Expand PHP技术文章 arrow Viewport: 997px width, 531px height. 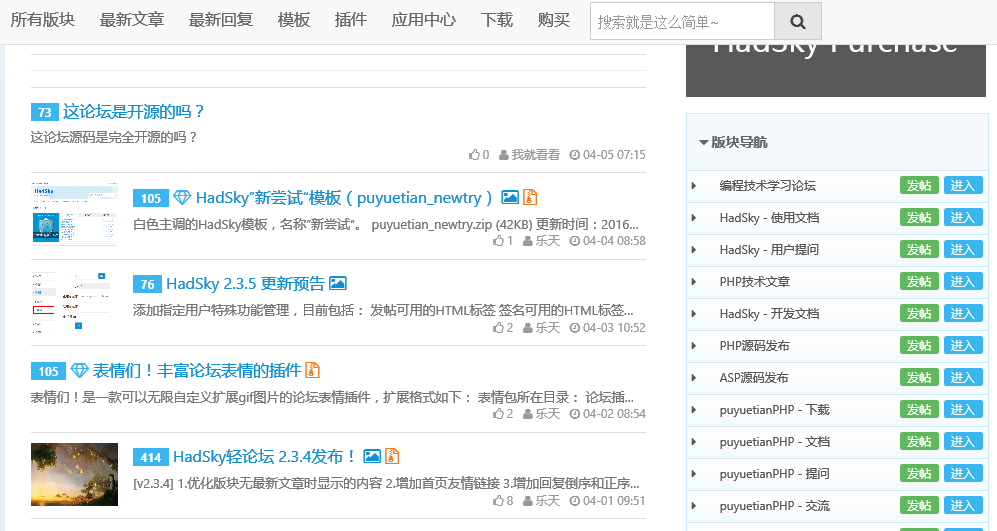point(694,282)
